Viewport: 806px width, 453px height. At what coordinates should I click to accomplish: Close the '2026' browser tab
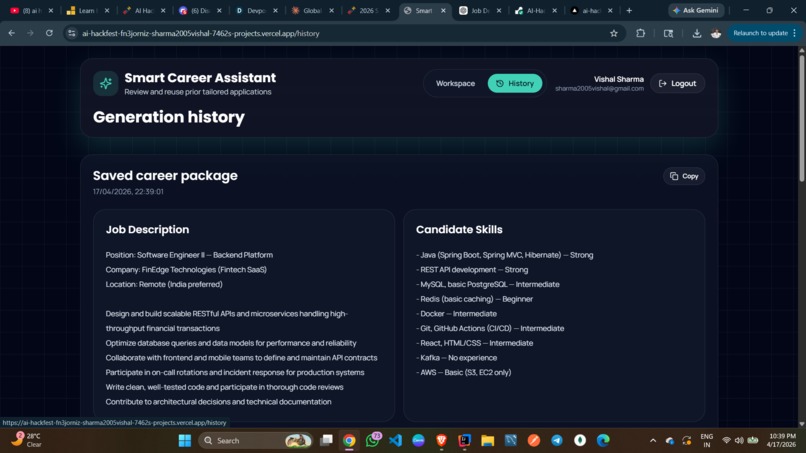pos(388,10)
